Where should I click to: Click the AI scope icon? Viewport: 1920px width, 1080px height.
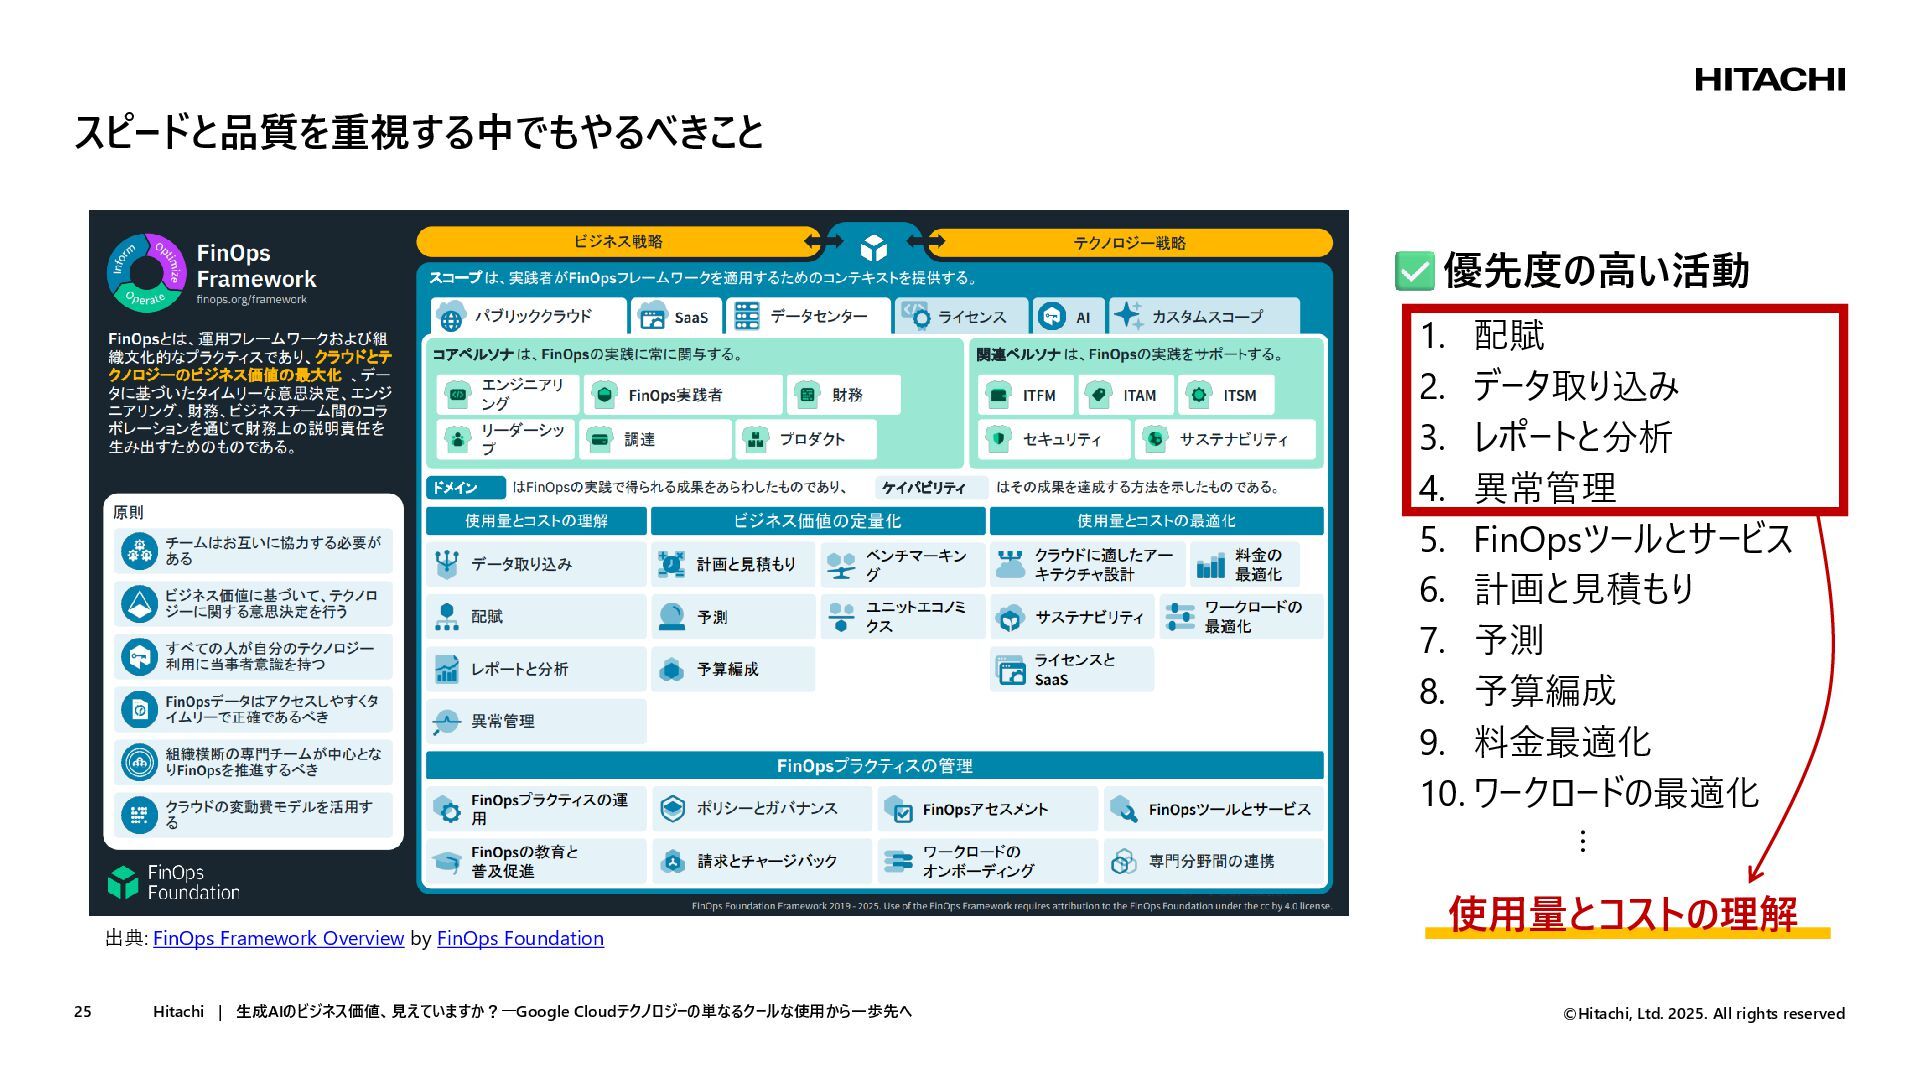coord(1051,316)
